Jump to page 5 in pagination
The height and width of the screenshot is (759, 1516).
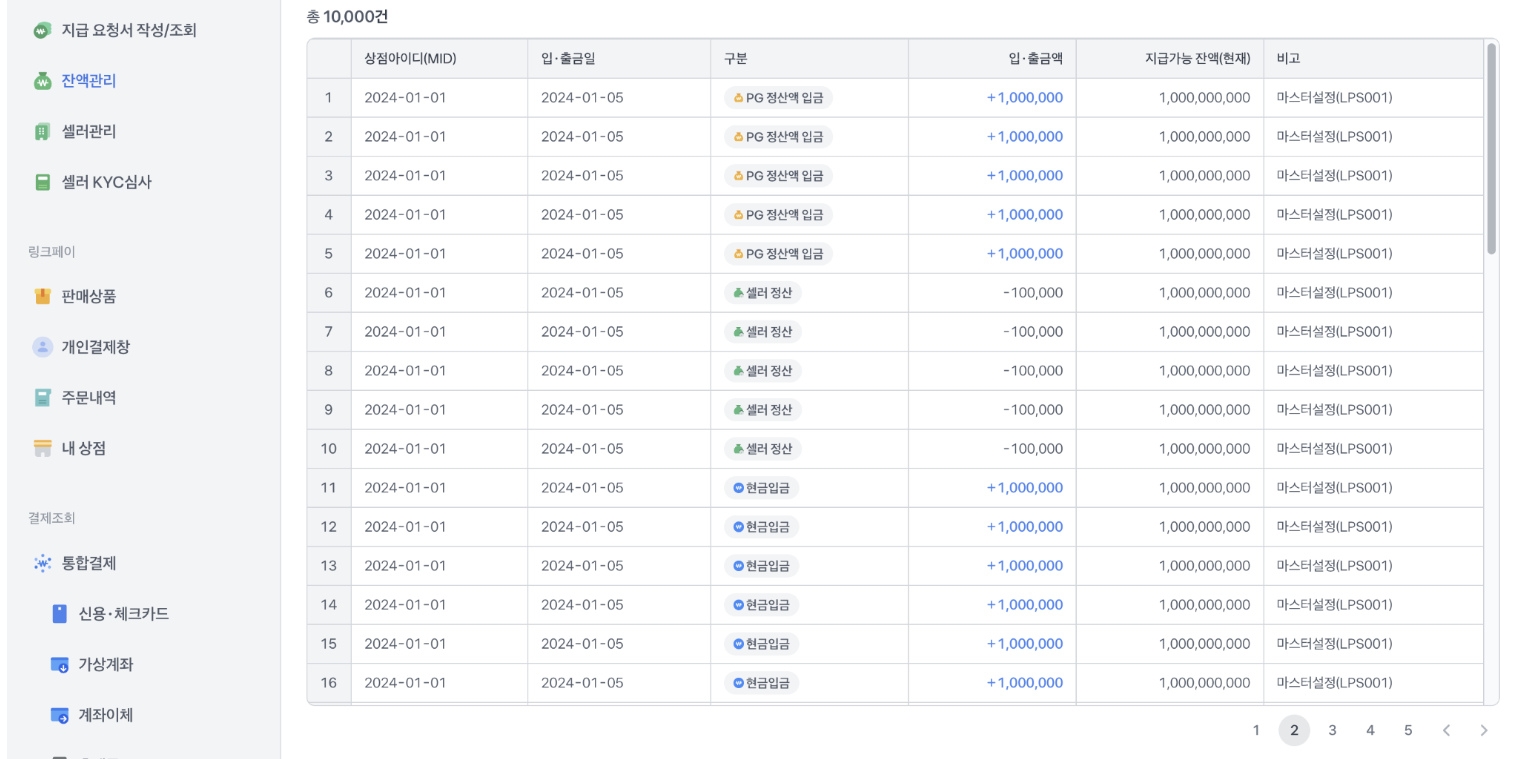click(x=1408, y=730)
